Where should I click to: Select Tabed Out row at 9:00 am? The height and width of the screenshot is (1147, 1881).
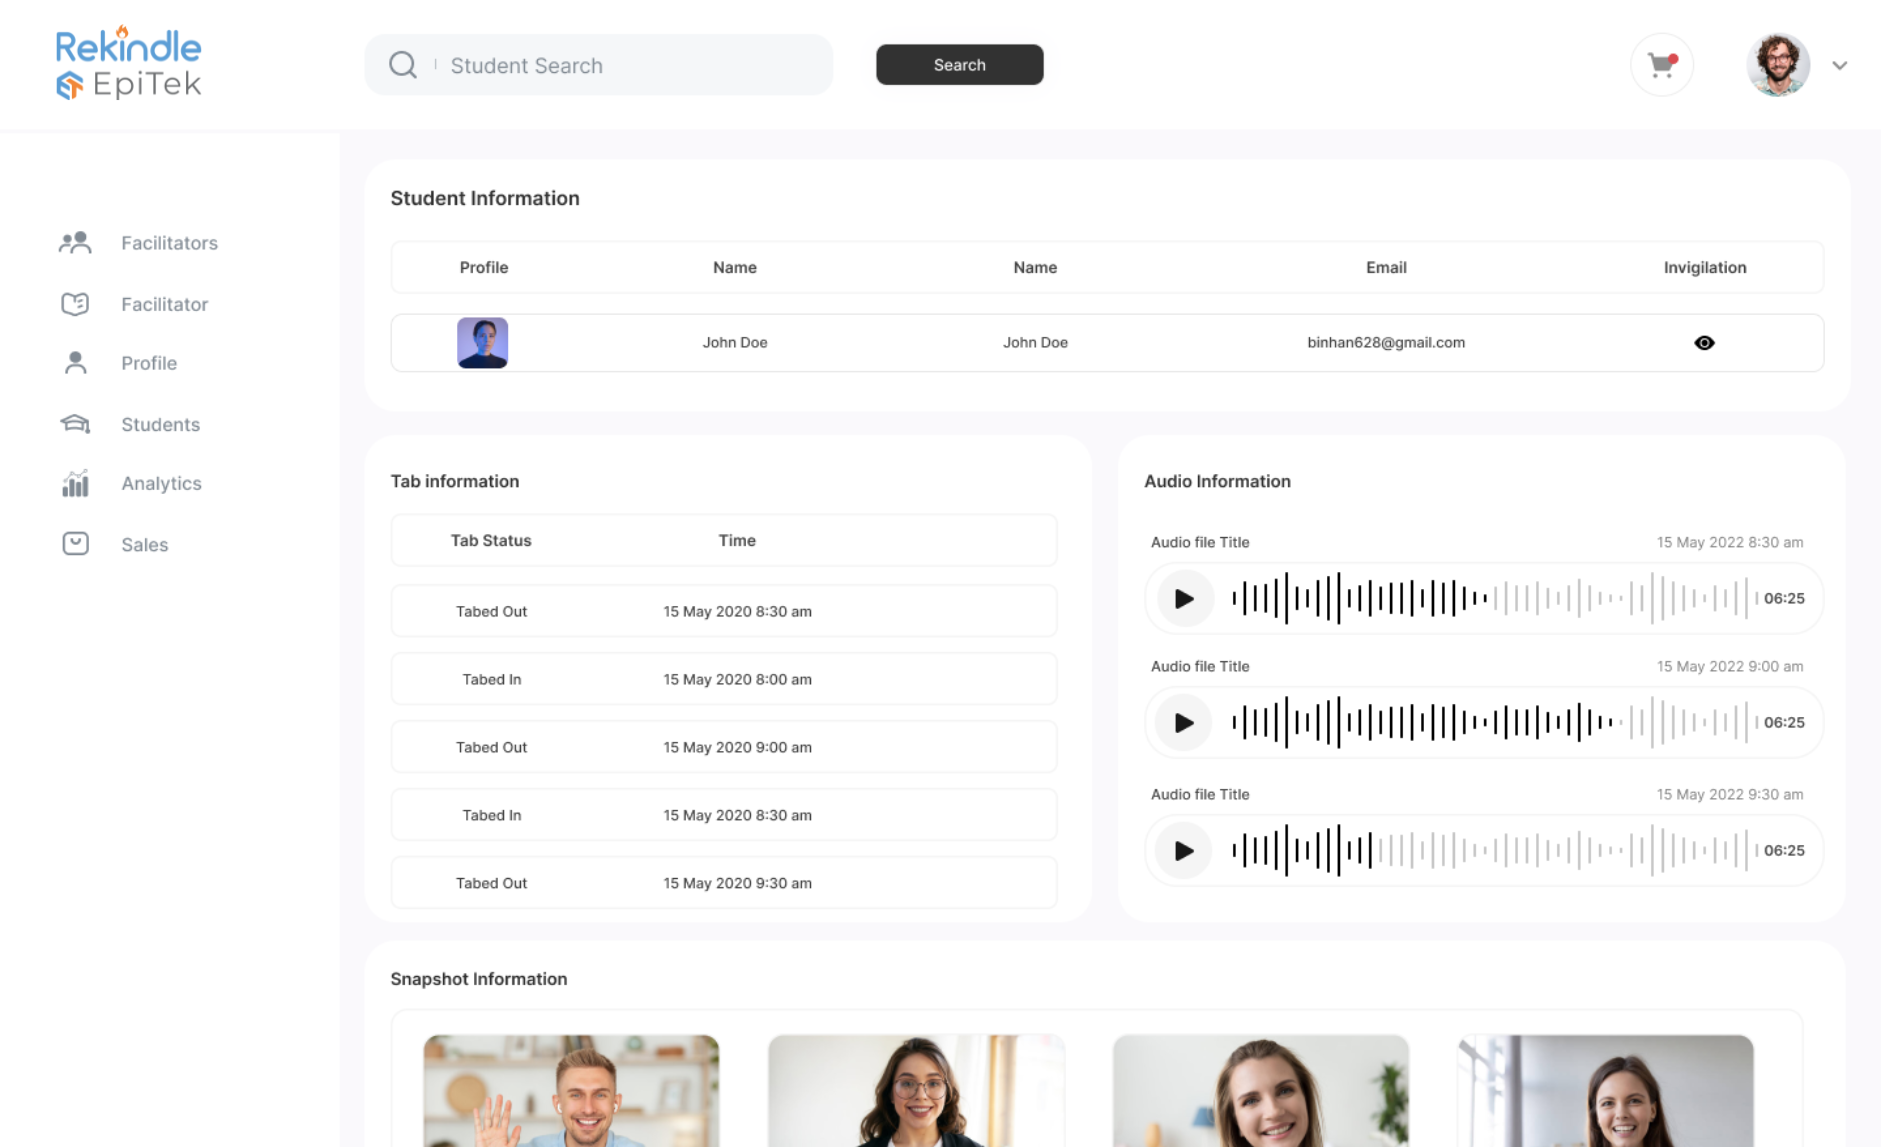(723, 747)
